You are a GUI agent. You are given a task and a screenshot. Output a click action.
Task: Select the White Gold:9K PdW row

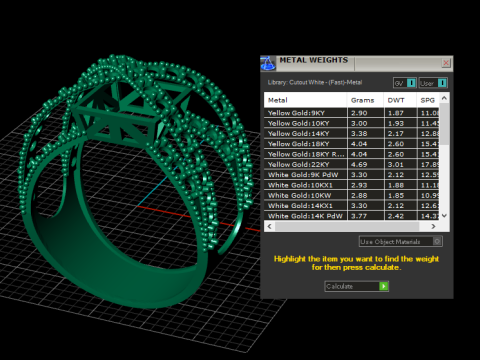(x=352, y=175)
